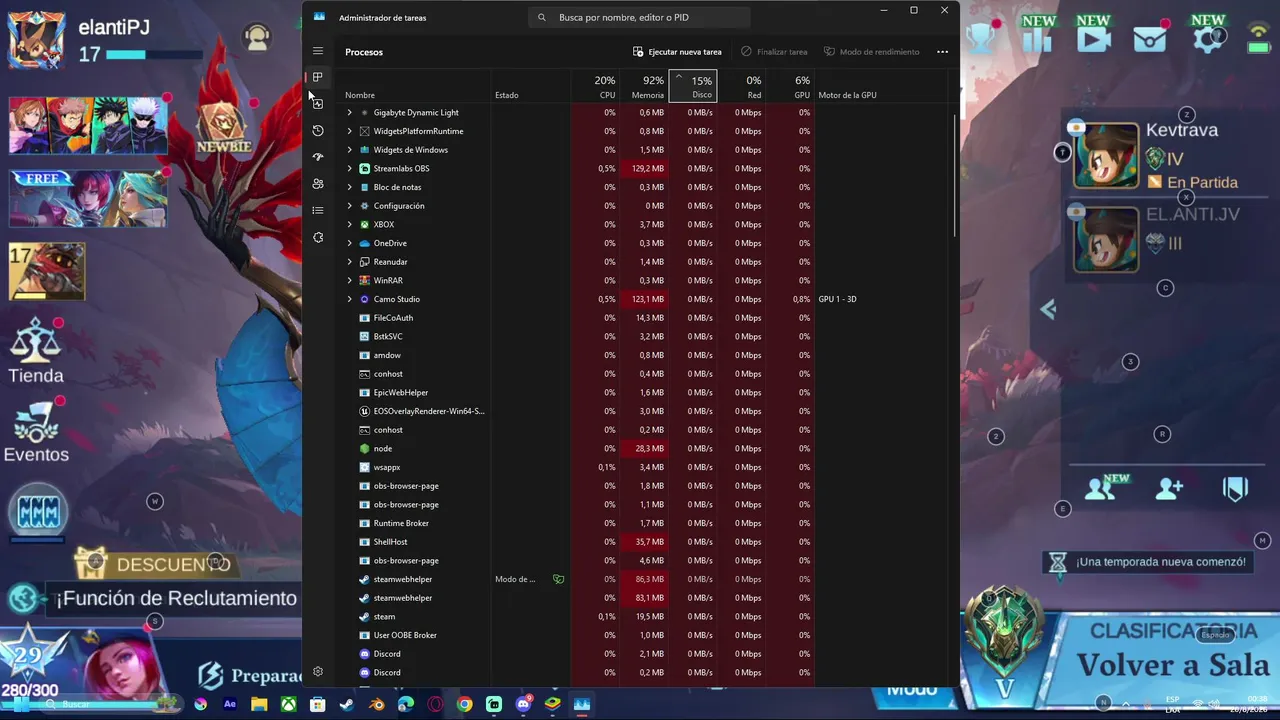
Task: Open Blender from the taskbar
Action: click(x=376, y=704)
